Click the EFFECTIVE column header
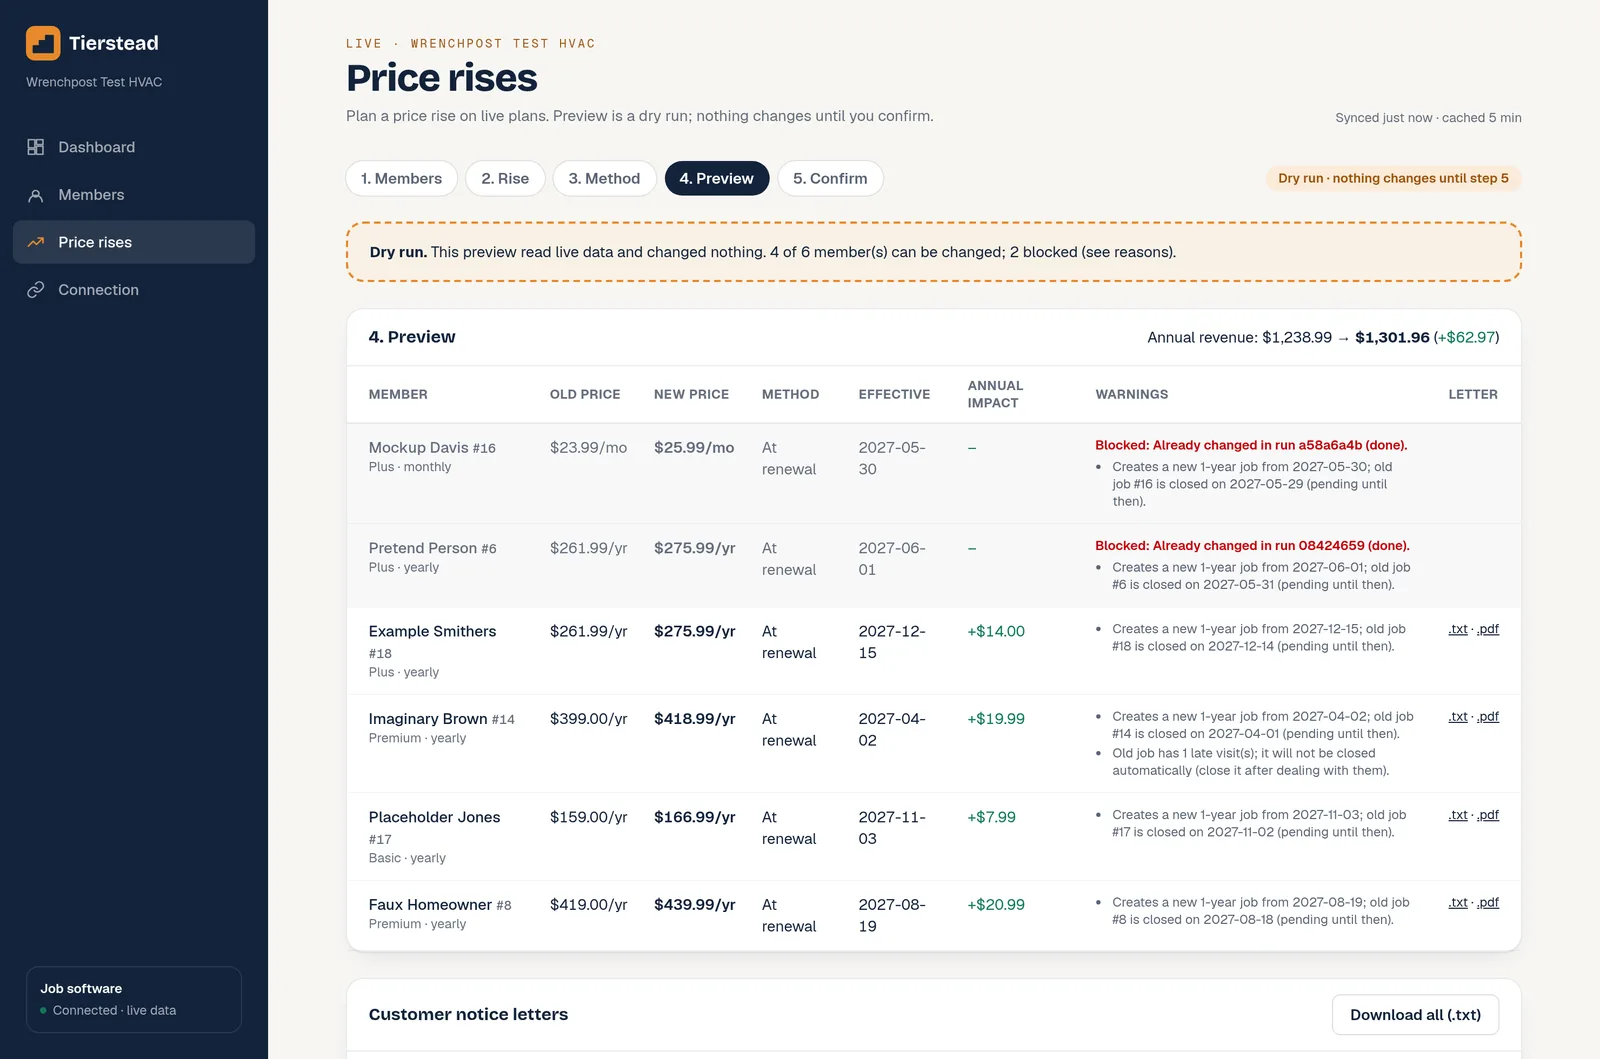 (x=894, y=394)
